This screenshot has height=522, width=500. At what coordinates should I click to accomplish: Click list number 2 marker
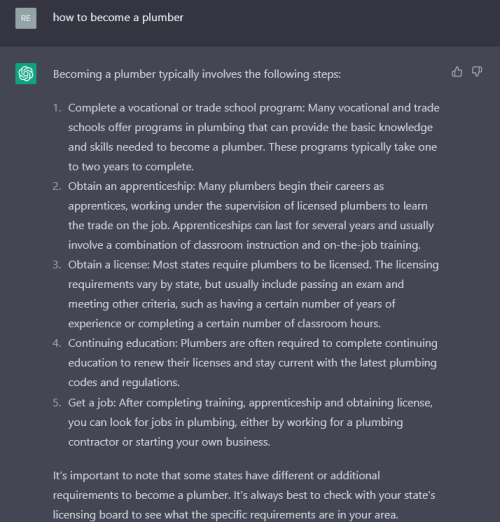57,186
